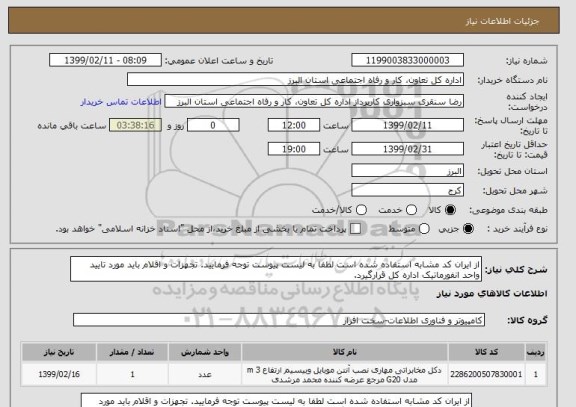Click the اطلاعات کالاهای مورد نیاز heading

click(x=492, y=293)
